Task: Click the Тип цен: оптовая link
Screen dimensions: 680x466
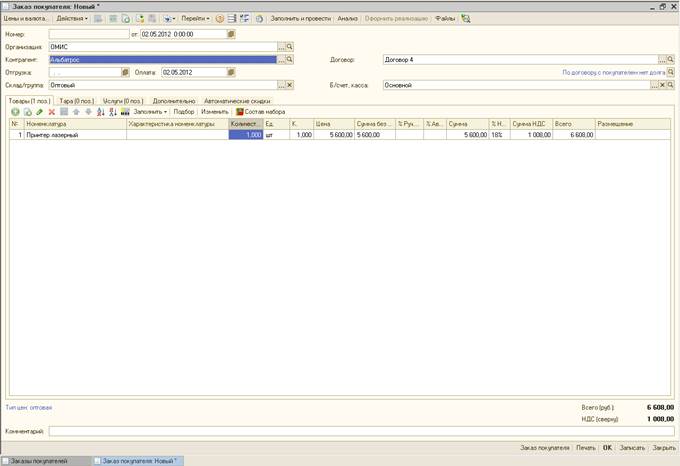Action: tap(29, 407)
